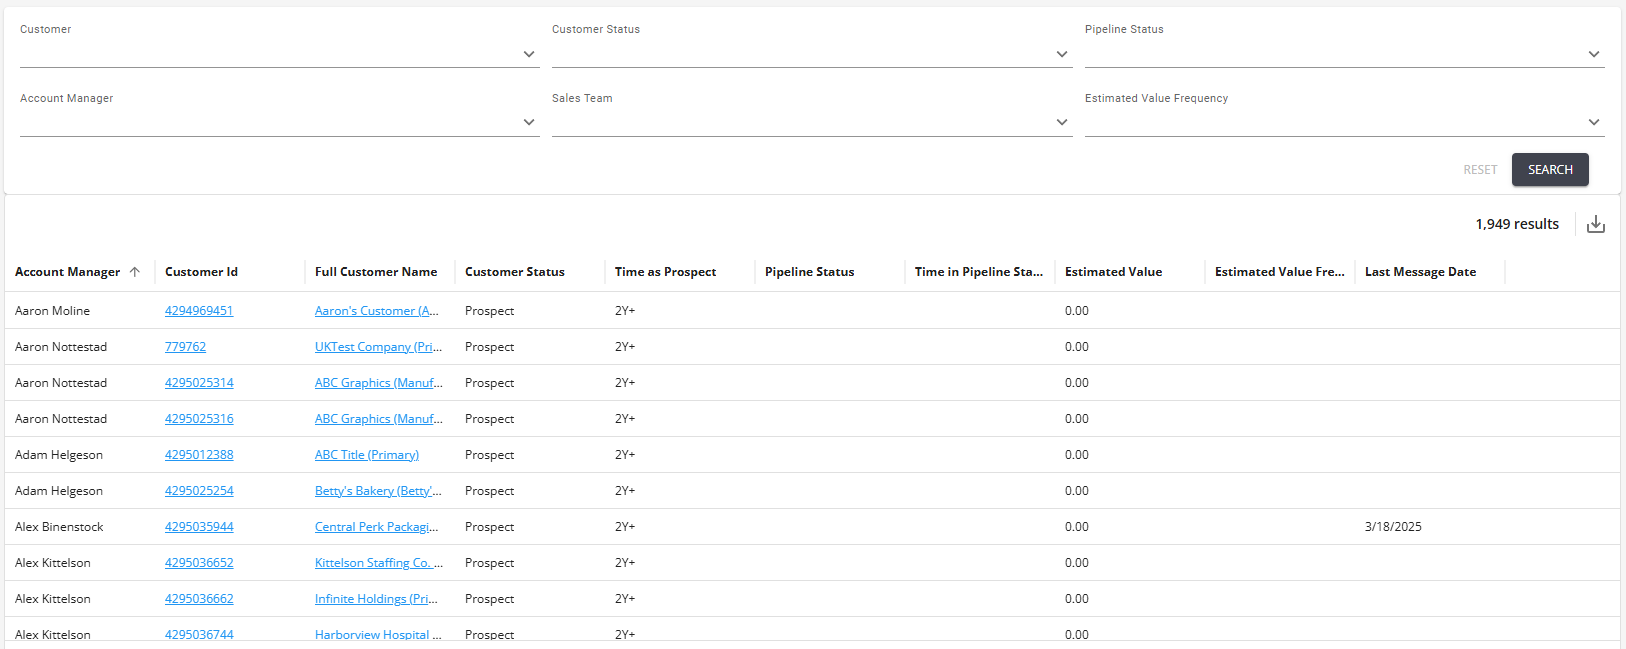The width and height of the screenshot is (1626, 649).
Task: Expand the Customer dropdown
Action: [528, 54]
